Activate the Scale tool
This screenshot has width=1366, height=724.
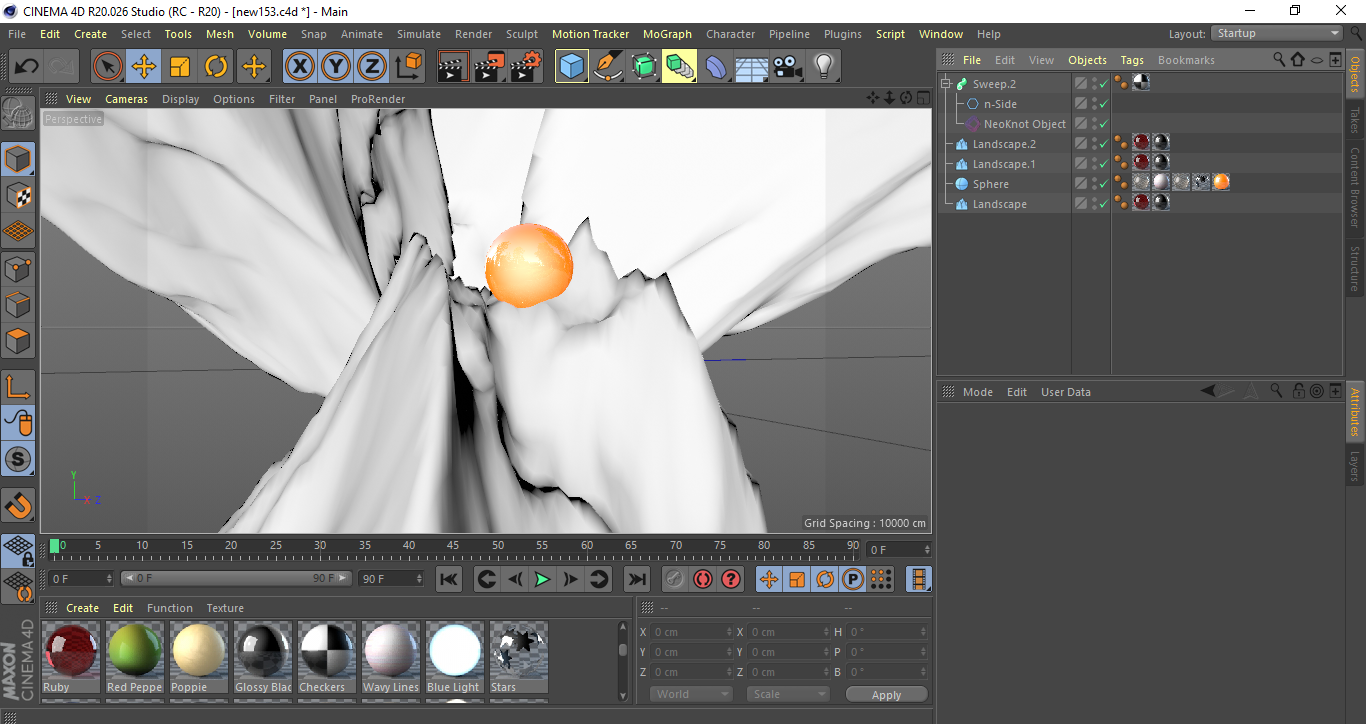180,67
